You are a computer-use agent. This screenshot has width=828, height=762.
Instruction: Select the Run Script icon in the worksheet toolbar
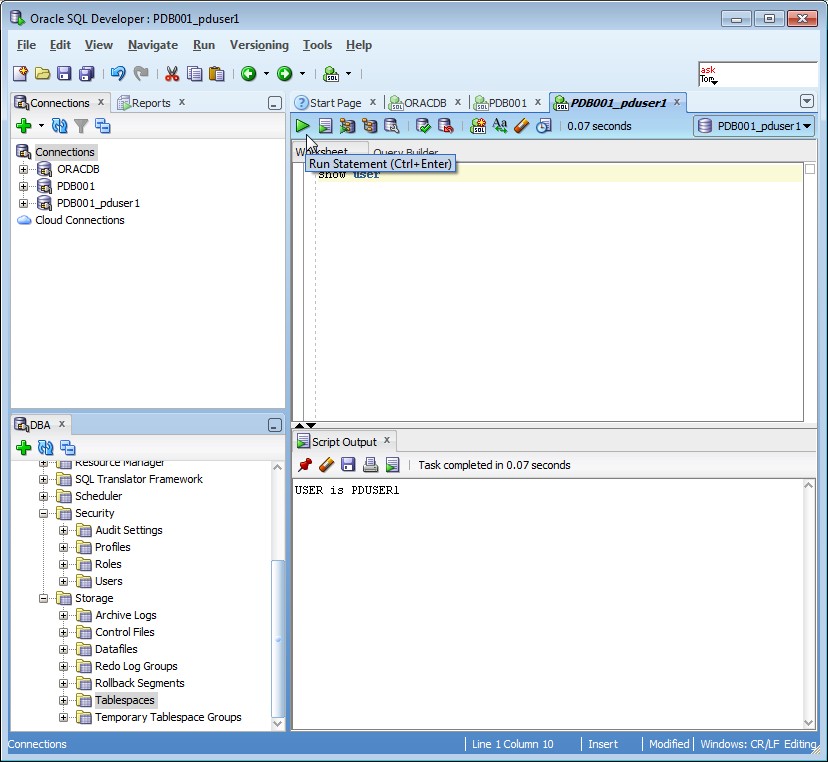(x=326, y=125)
